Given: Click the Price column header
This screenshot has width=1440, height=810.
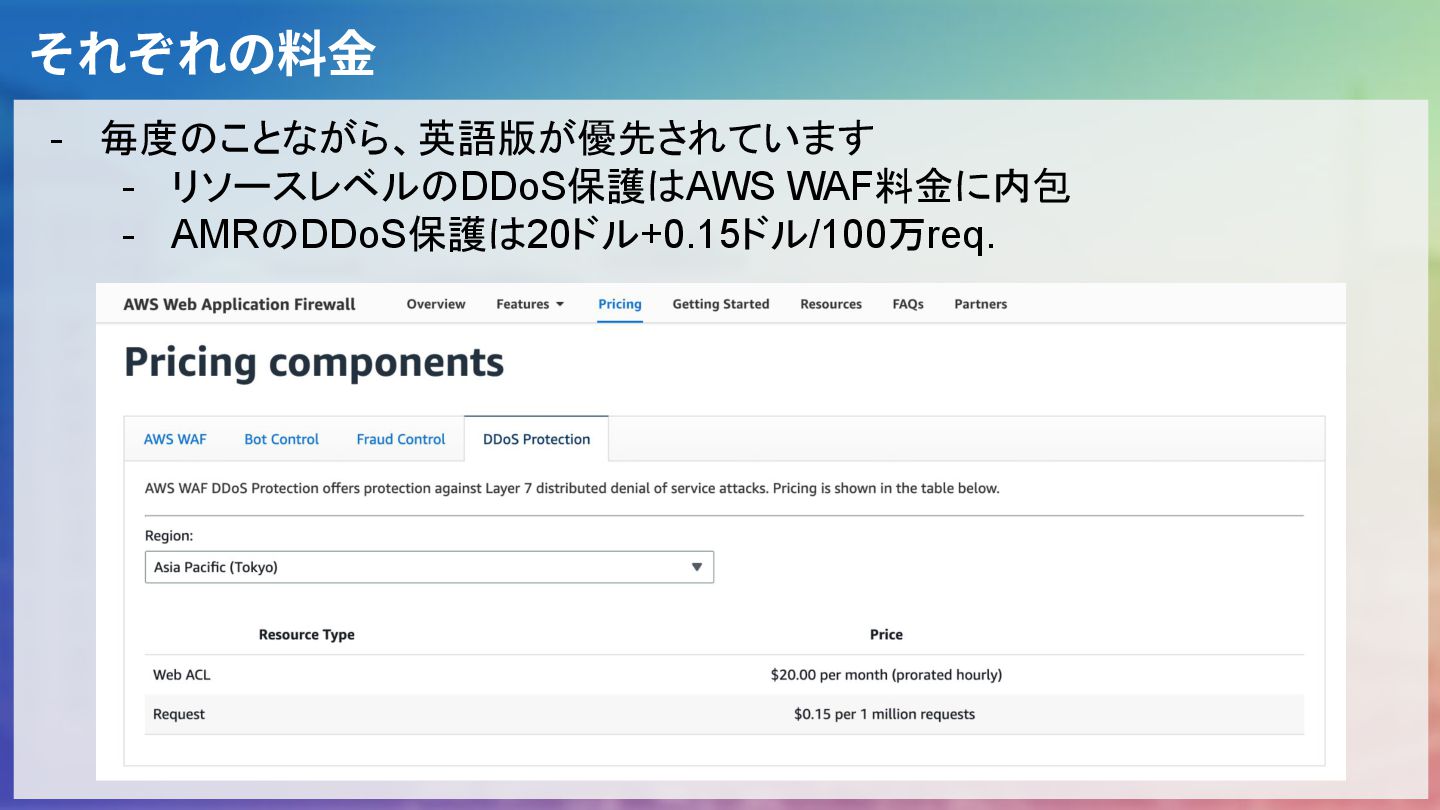Looking at the screenshot, I should 886,635.
